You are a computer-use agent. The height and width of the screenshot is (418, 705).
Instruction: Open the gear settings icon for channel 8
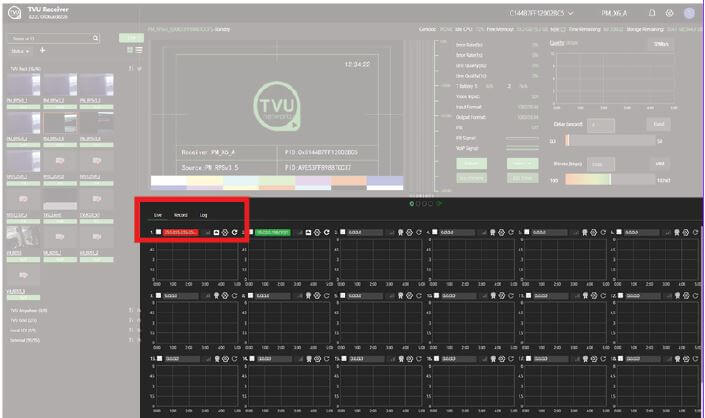(317, 296)
